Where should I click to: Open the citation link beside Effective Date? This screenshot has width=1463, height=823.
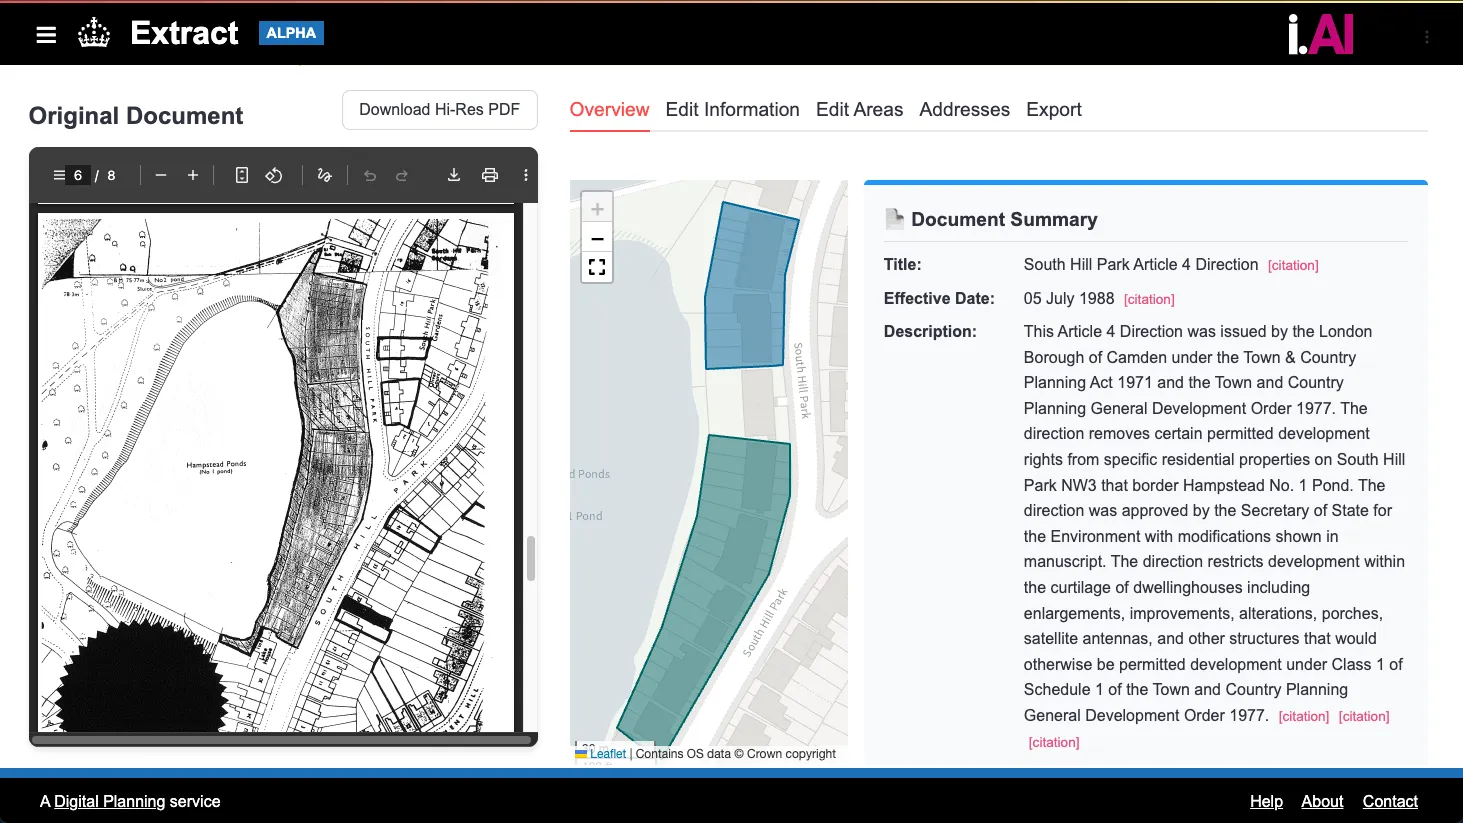(x=1149, y=299)
